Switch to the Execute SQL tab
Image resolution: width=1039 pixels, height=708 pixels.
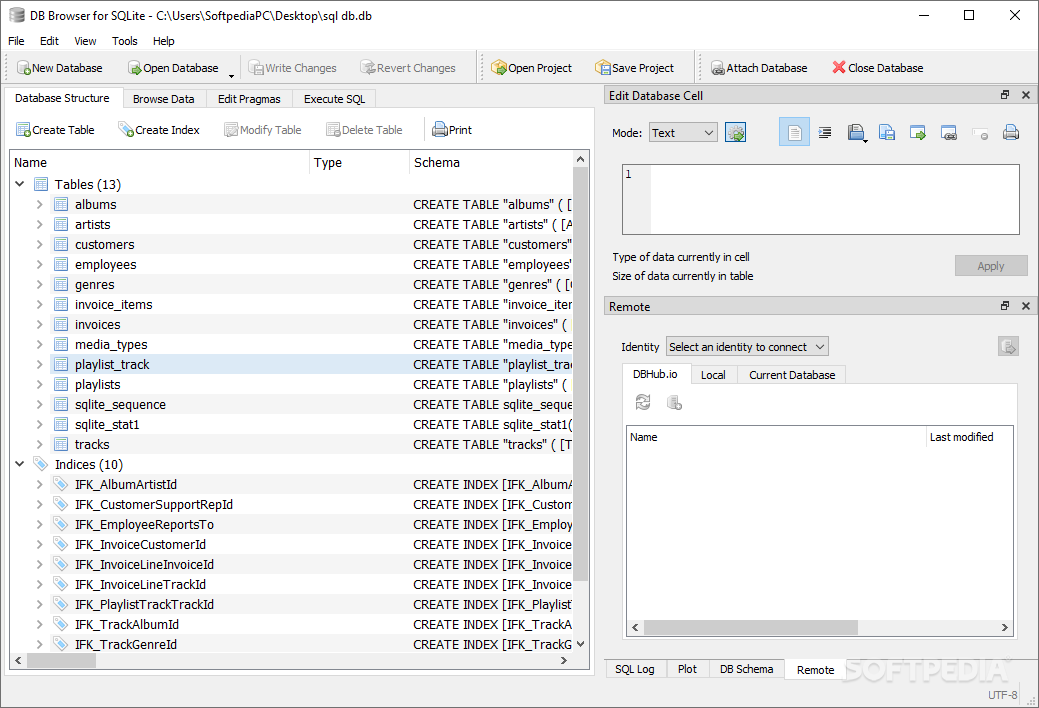click(x=335, y=99)
